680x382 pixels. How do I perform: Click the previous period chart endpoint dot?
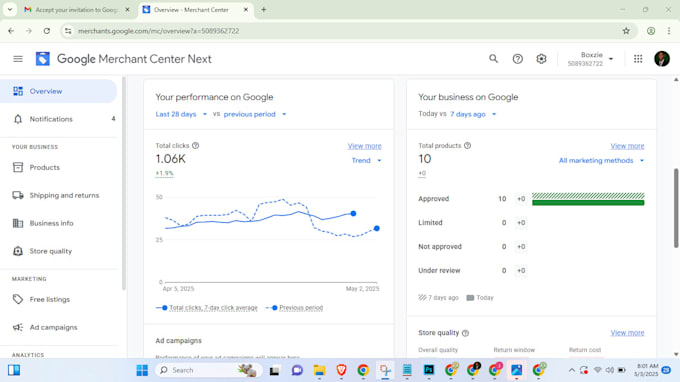(x=376, y=228)
